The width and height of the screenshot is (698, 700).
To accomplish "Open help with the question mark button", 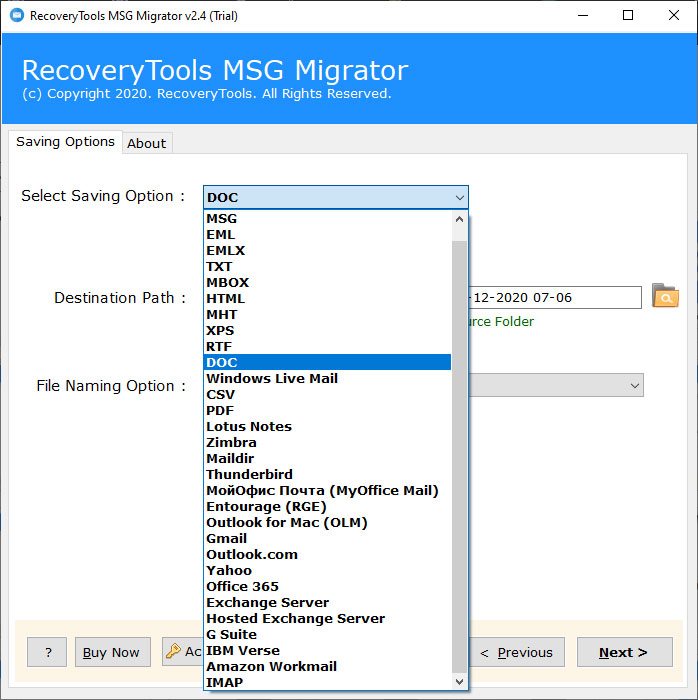I will (x=47, y=652).
